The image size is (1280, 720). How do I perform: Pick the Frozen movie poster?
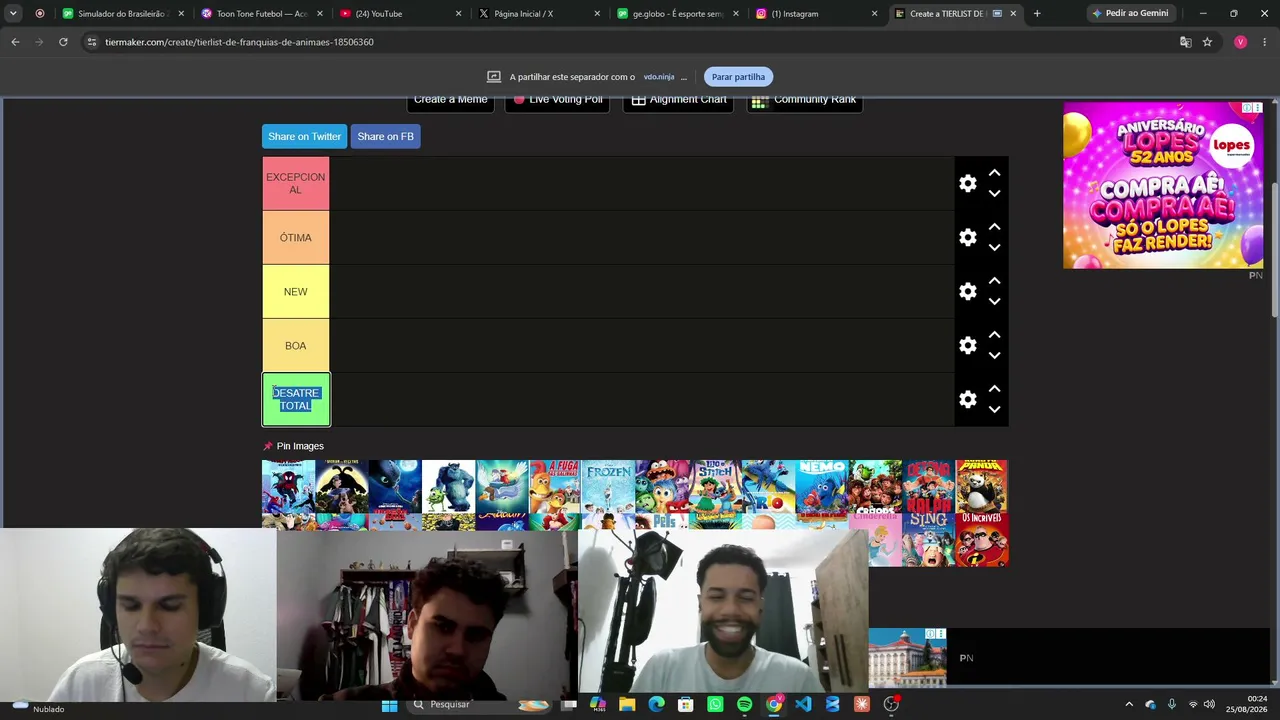coord(608,486)
